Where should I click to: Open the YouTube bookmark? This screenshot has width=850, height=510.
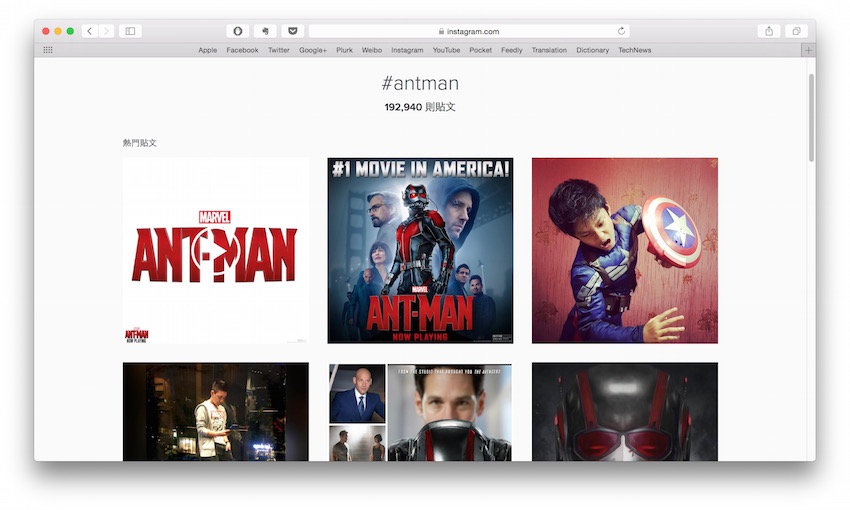point(446,50)
